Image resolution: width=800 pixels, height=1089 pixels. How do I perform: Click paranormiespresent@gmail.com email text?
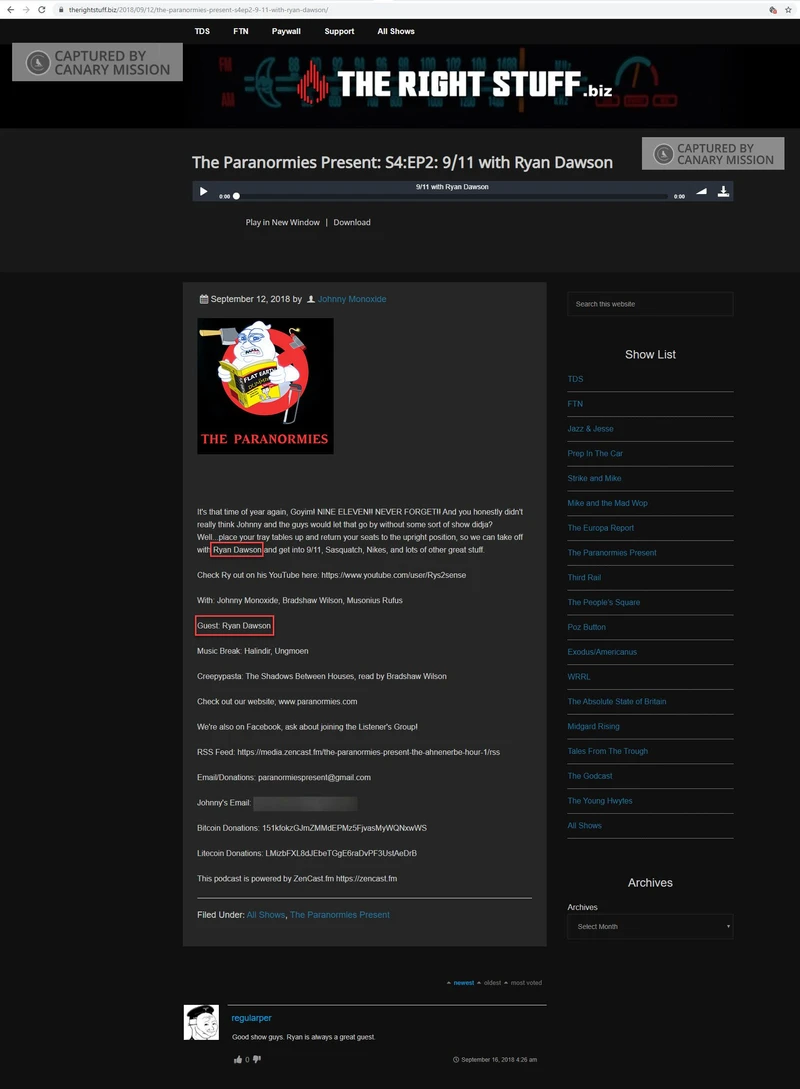[x=315, y=777]
